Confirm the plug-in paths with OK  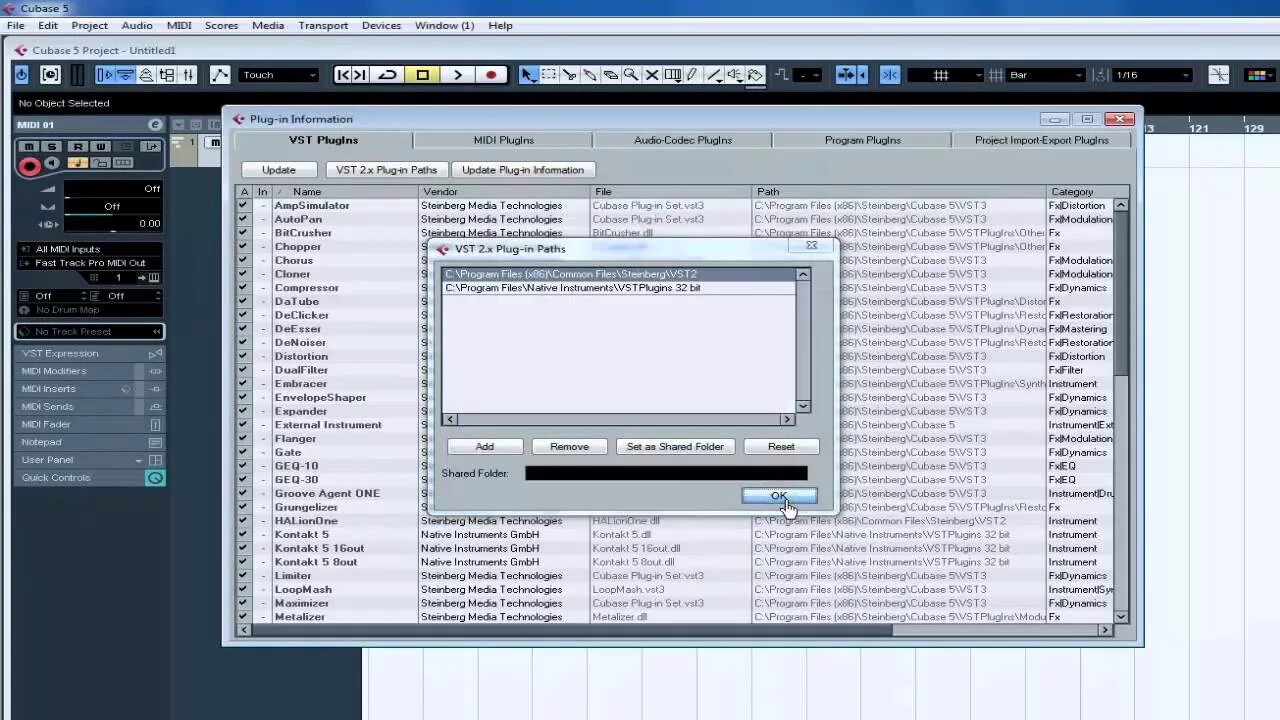coord(779,496)
